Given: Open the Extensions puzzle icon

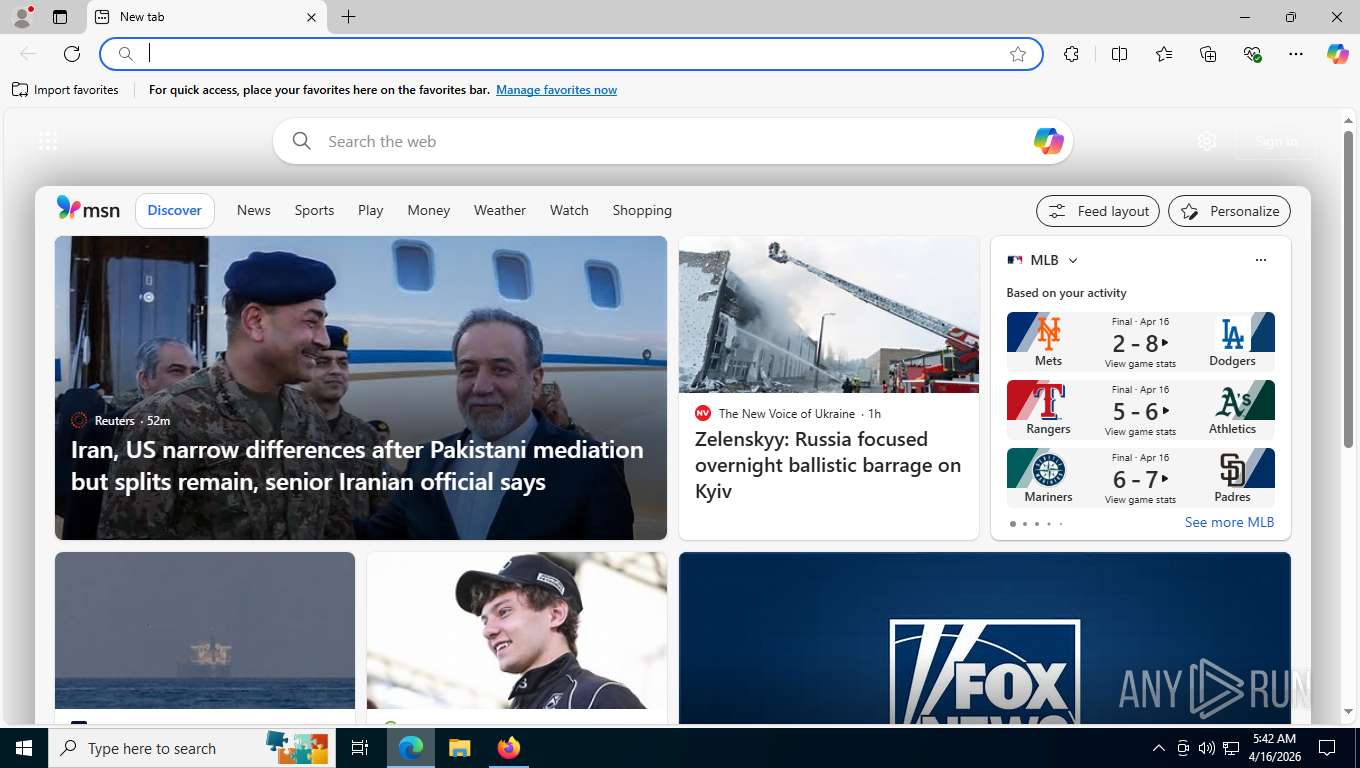Looking at the screenshot, I should point(1072,54).
